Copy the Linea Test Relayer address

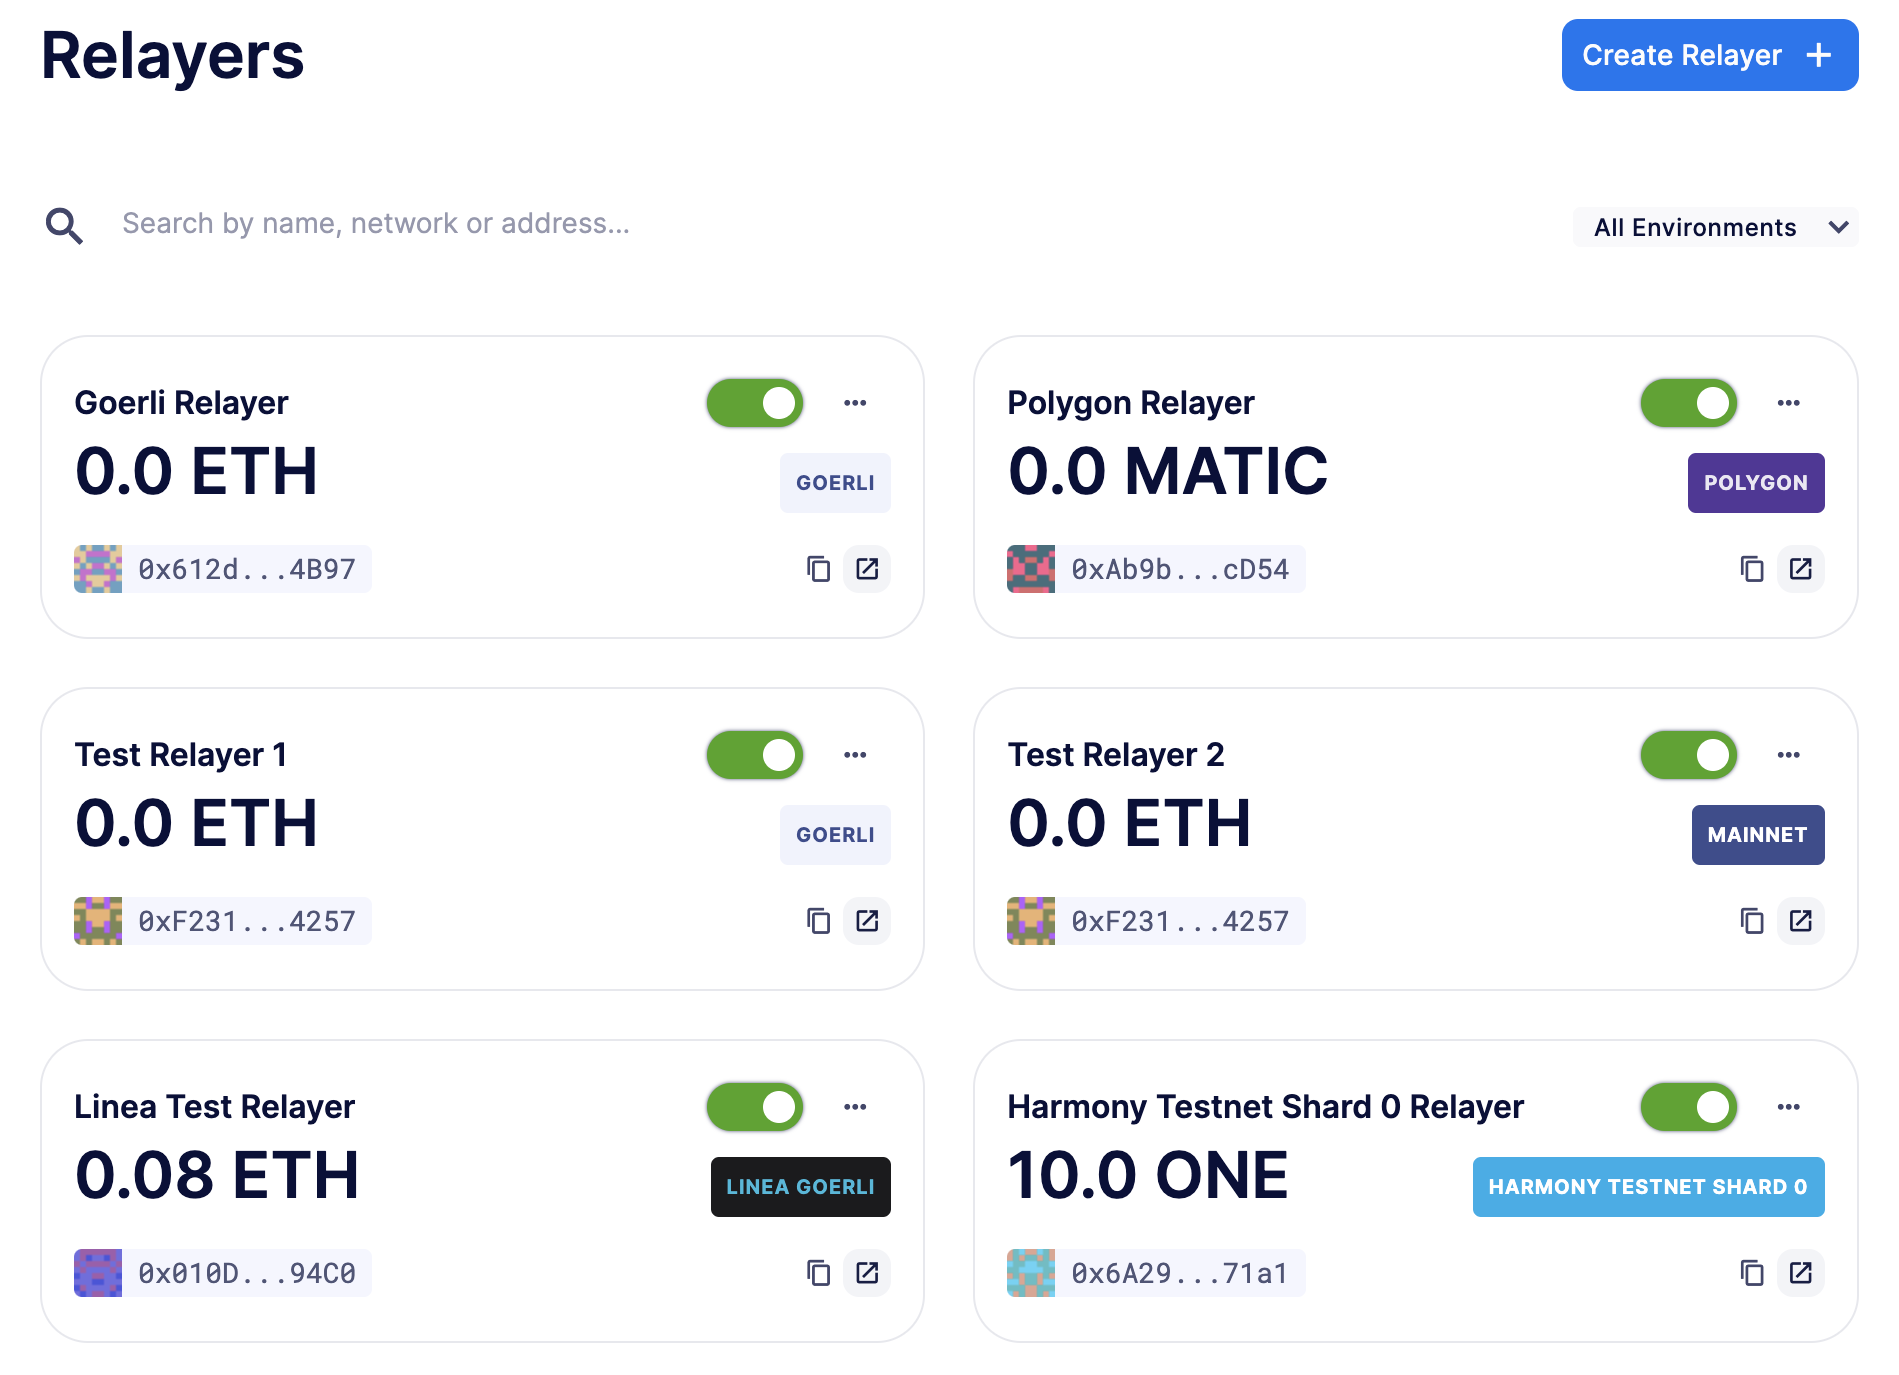[818, 1273]
